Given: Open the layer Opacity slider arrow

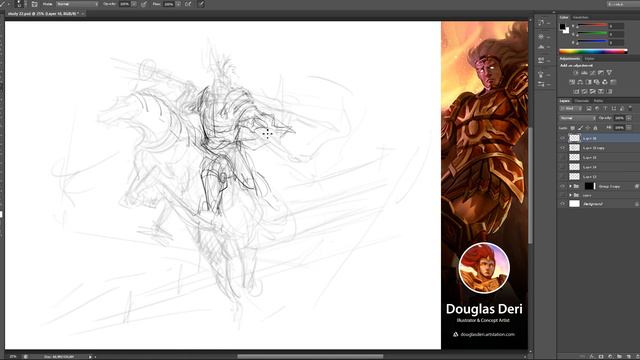Looking at the screenshot, I should coord(629,118).
